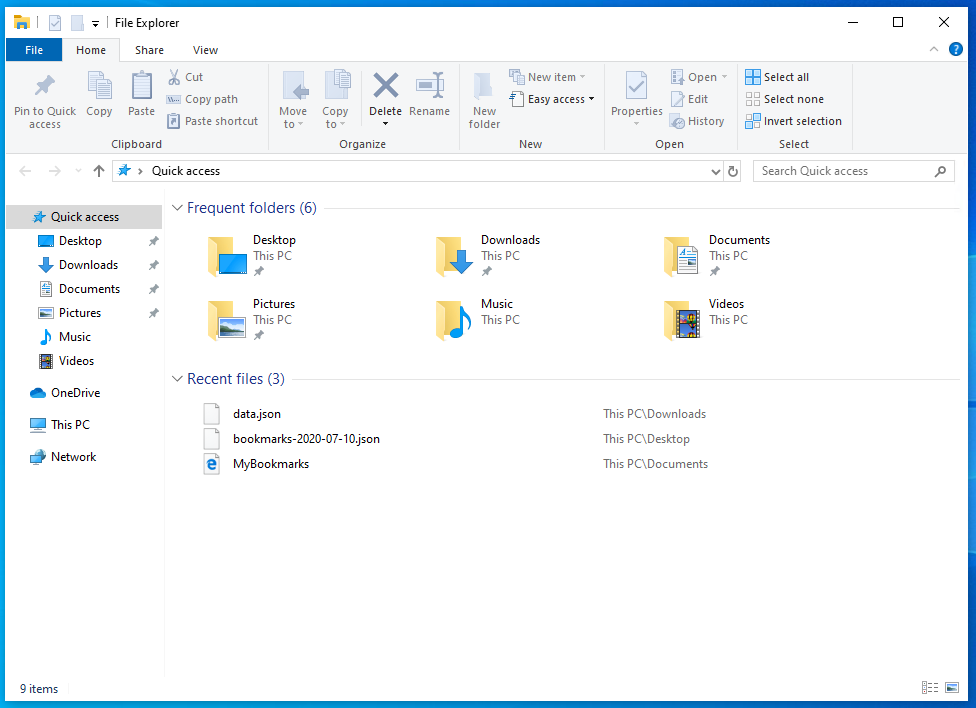Open Customize Quick Access Toolbar arrow
The image size is (976, 708).
[95, 24]
